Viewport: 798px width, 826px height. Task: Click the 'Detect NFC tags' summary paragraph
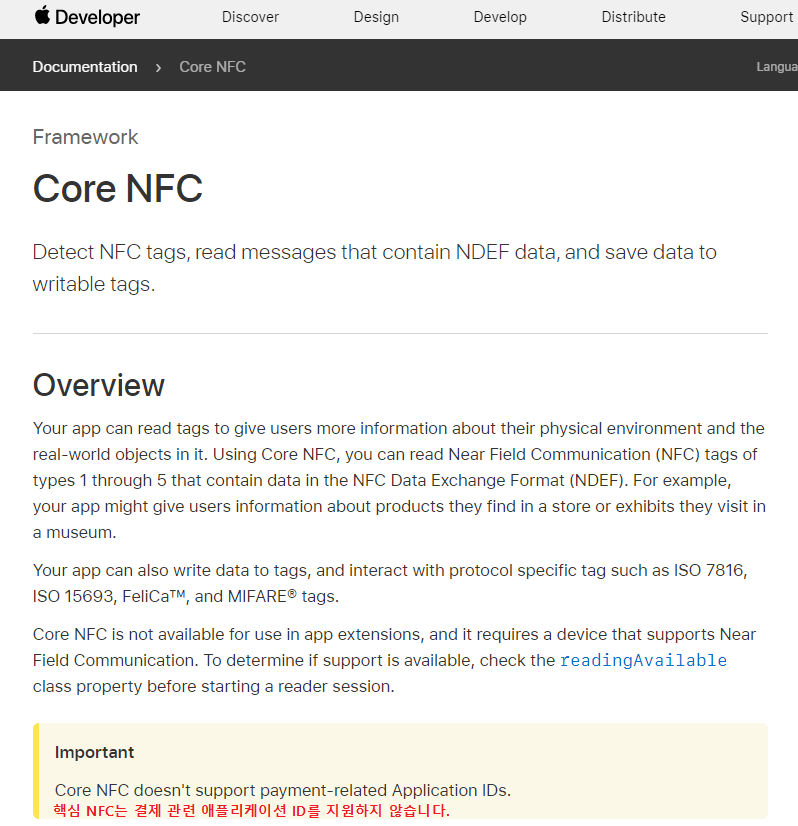(375, 268)
